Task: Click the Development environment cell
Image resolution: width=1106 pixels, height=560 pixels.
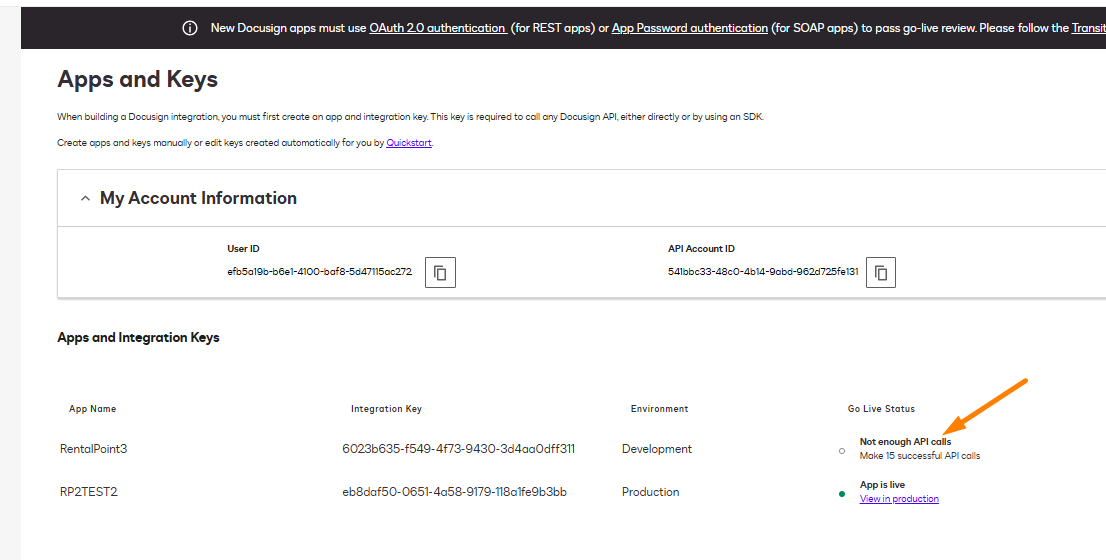Action: click(x=657, y=449)
